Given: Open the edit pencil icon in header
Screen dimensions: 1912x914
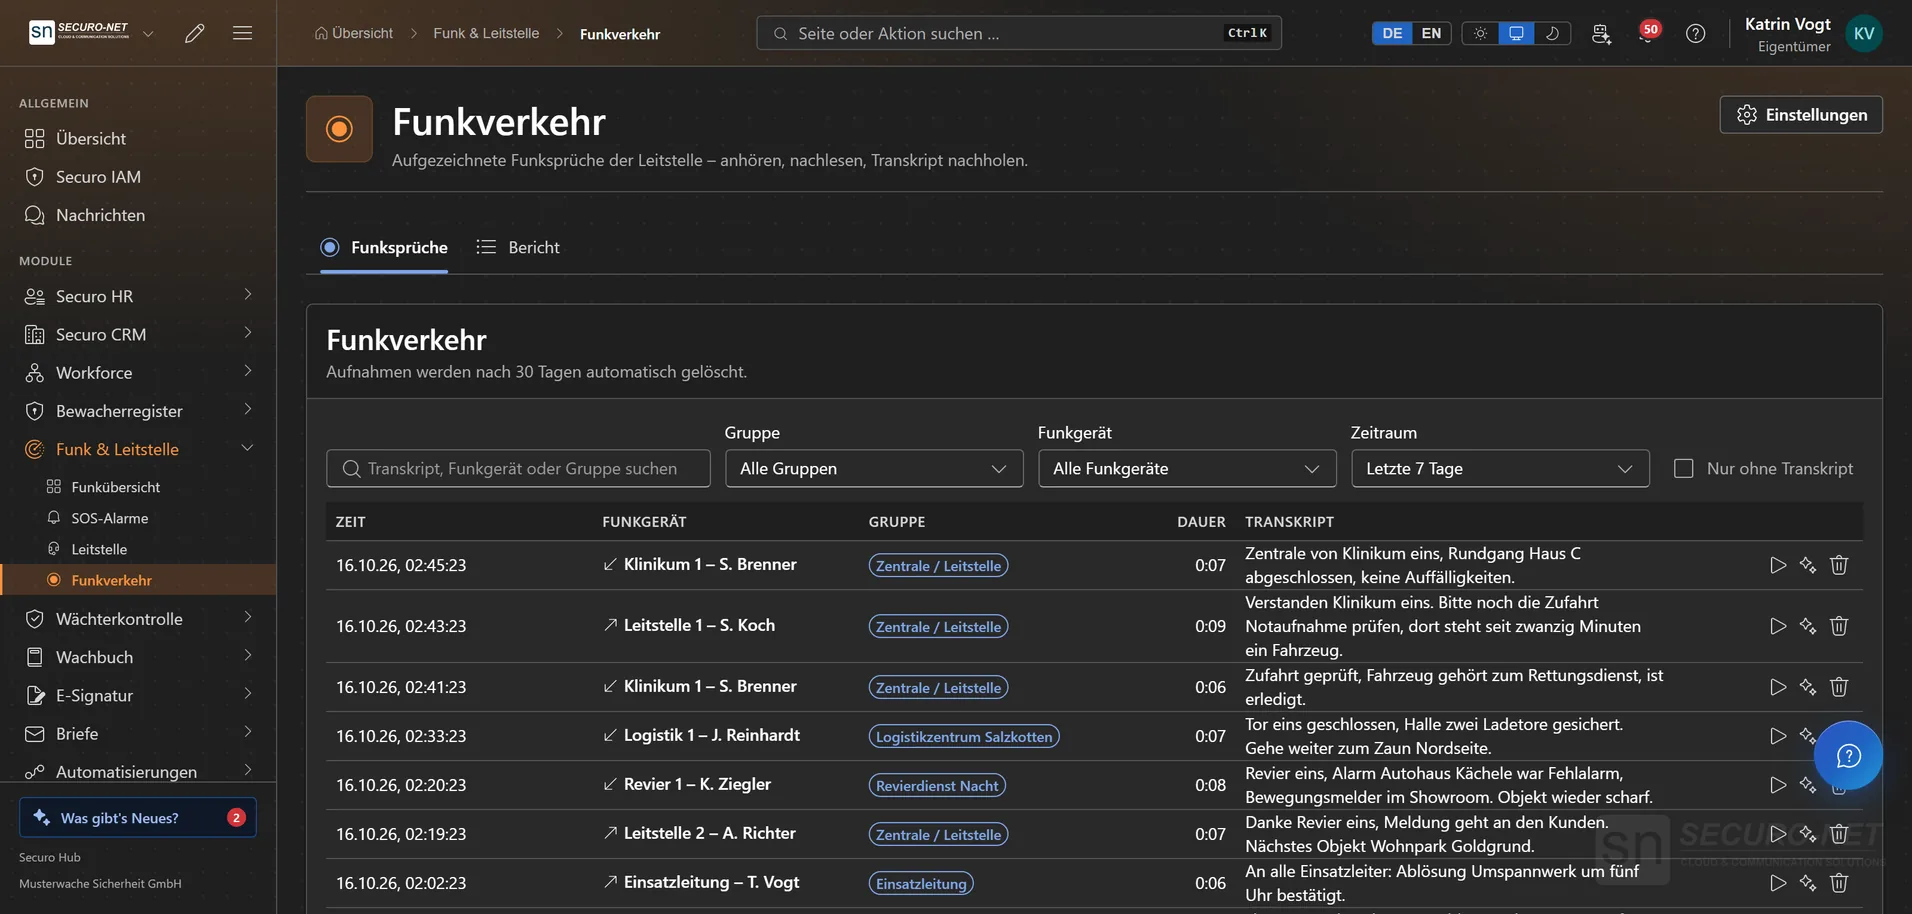Looking at the screenshot, I should pyautogui.click(x=195, y=33).
